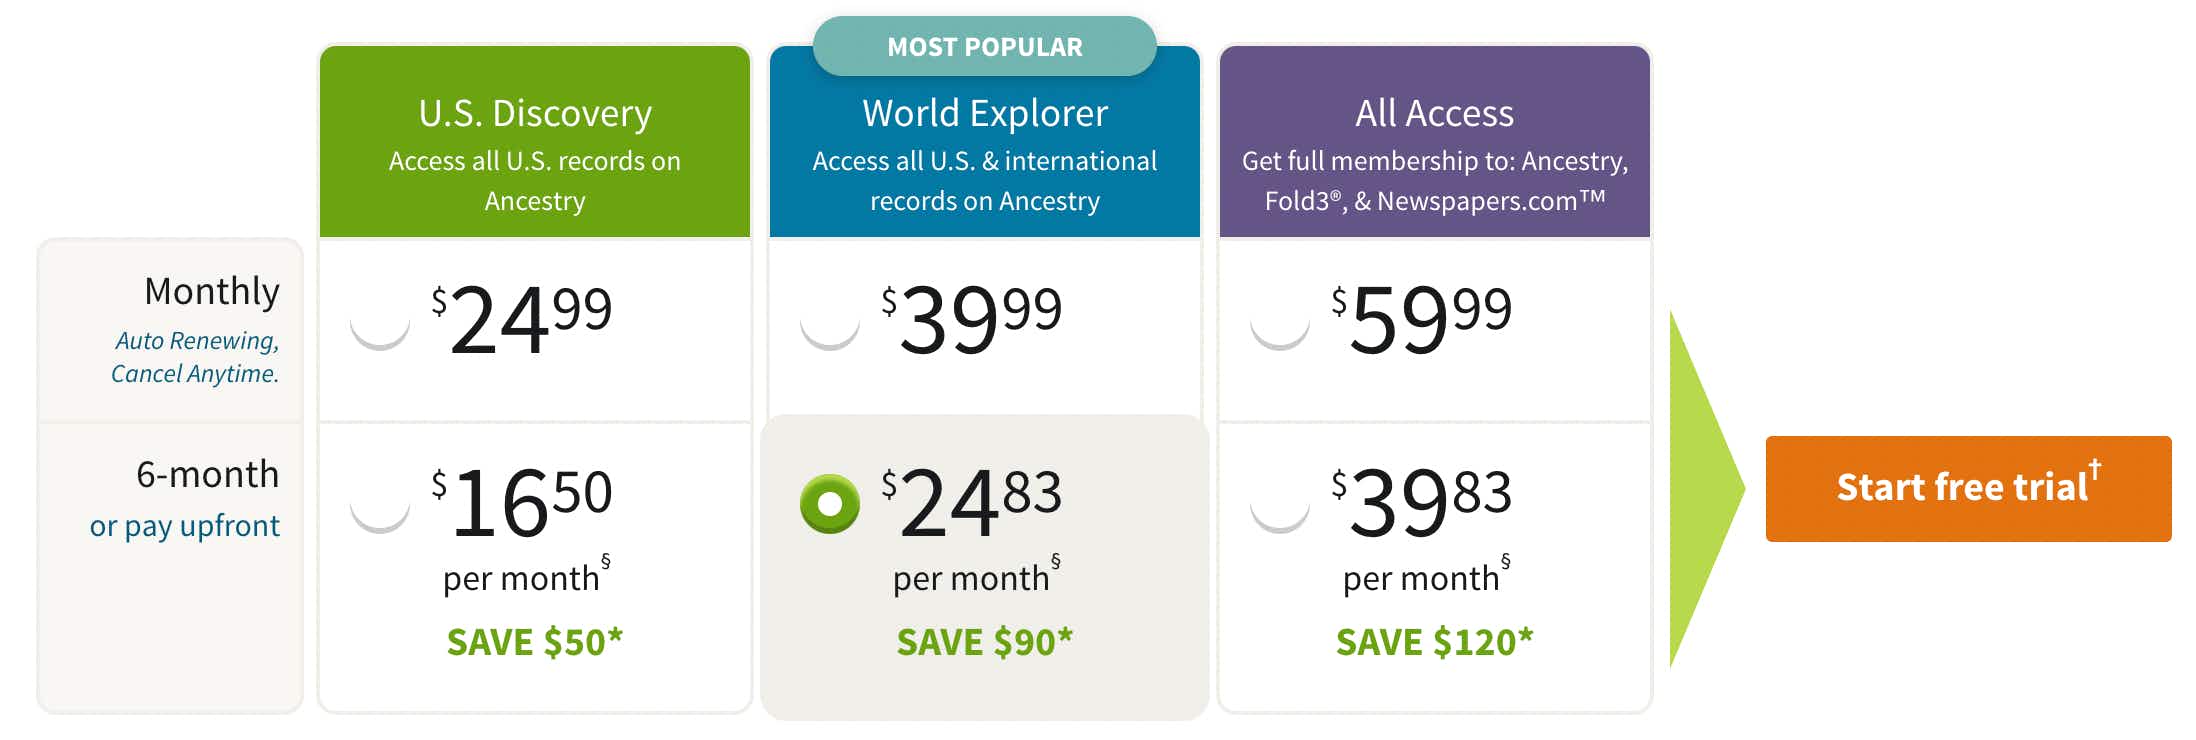This screenshot has height=740, width=2196.
Task: Open the "or pay upfront" link
Action: (x=184, y=526)
